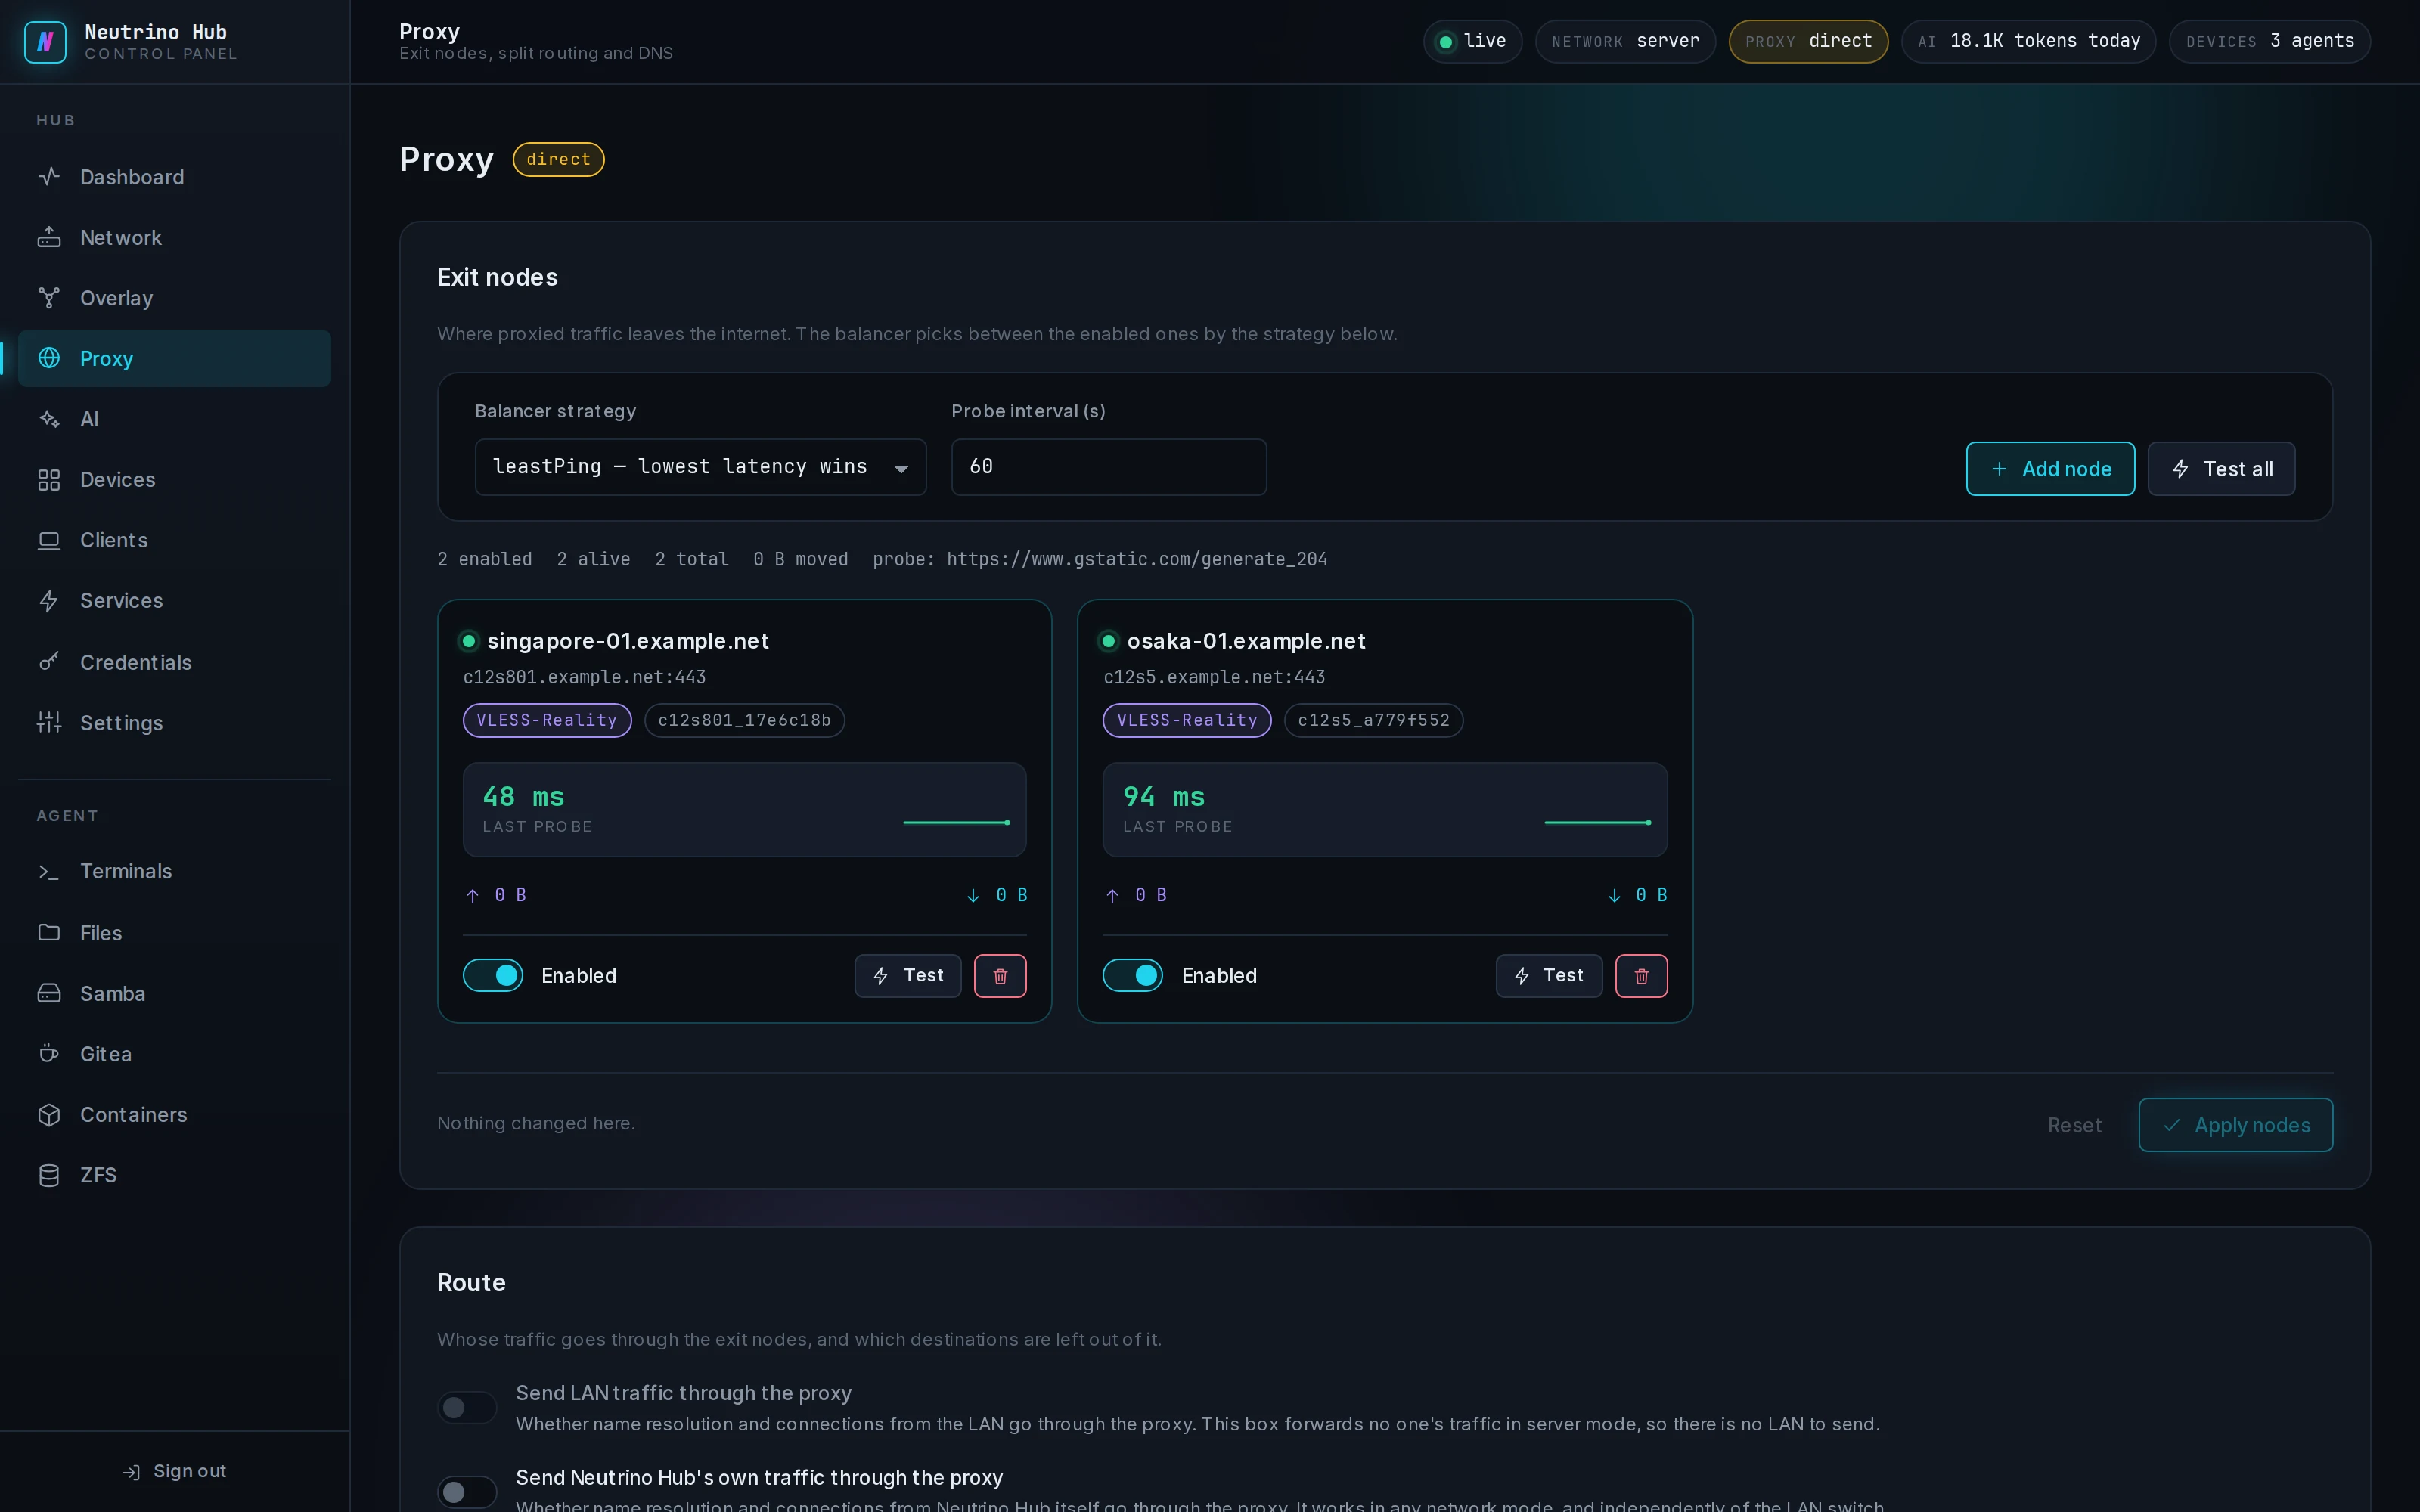
Task: Click the NETWORK server status pill
Action: (x=1625, y=42)
